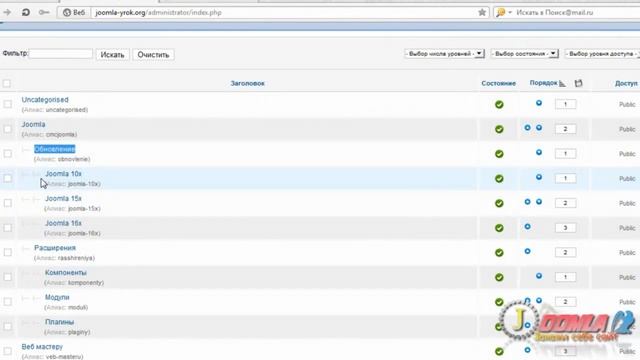Click the order number field for Uncategorised
This screenshot has width=640, height=360.
coord(565,104)
